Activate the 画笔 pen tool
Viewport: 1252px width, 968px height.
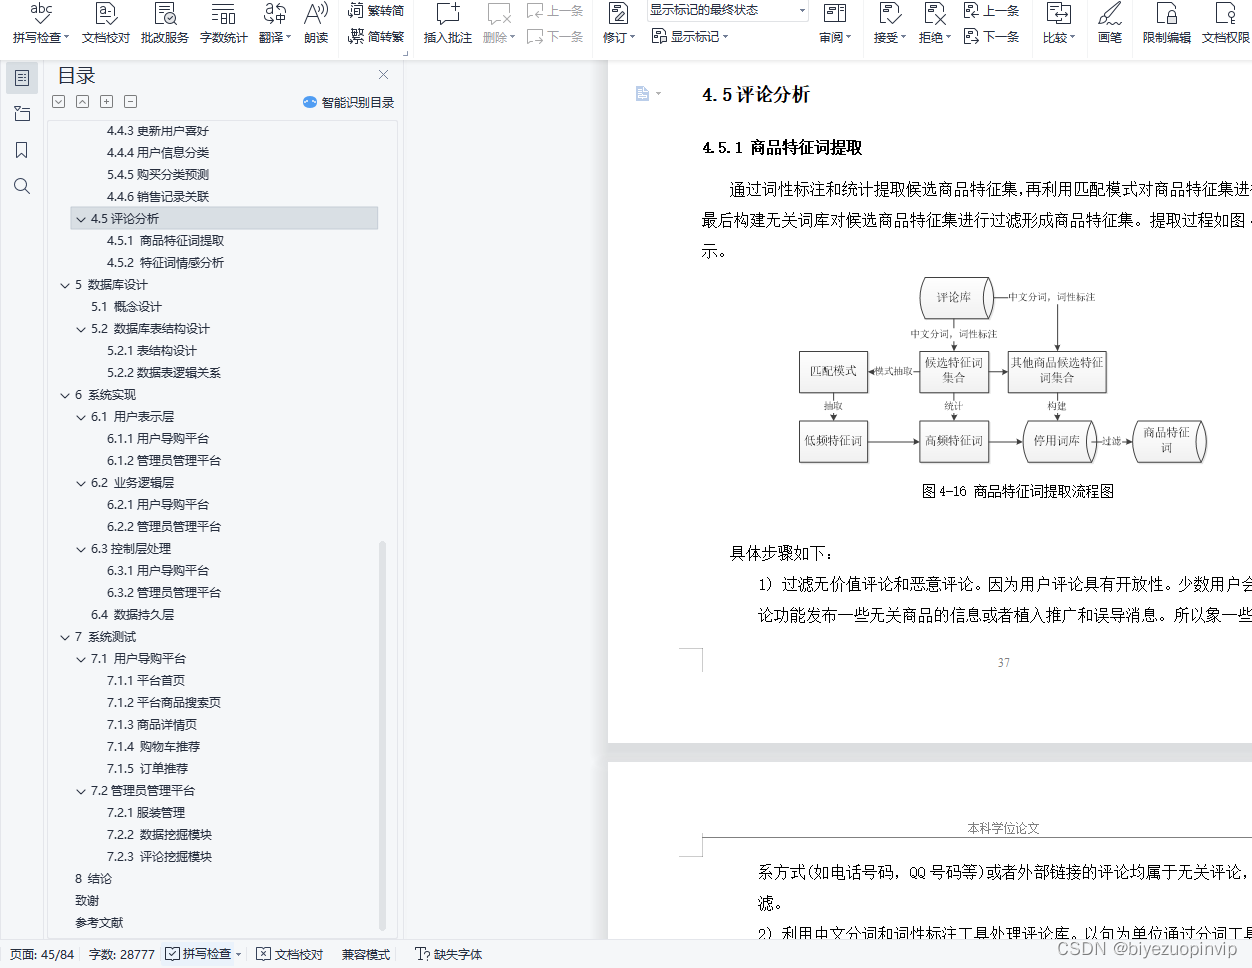coord(1110,24)
